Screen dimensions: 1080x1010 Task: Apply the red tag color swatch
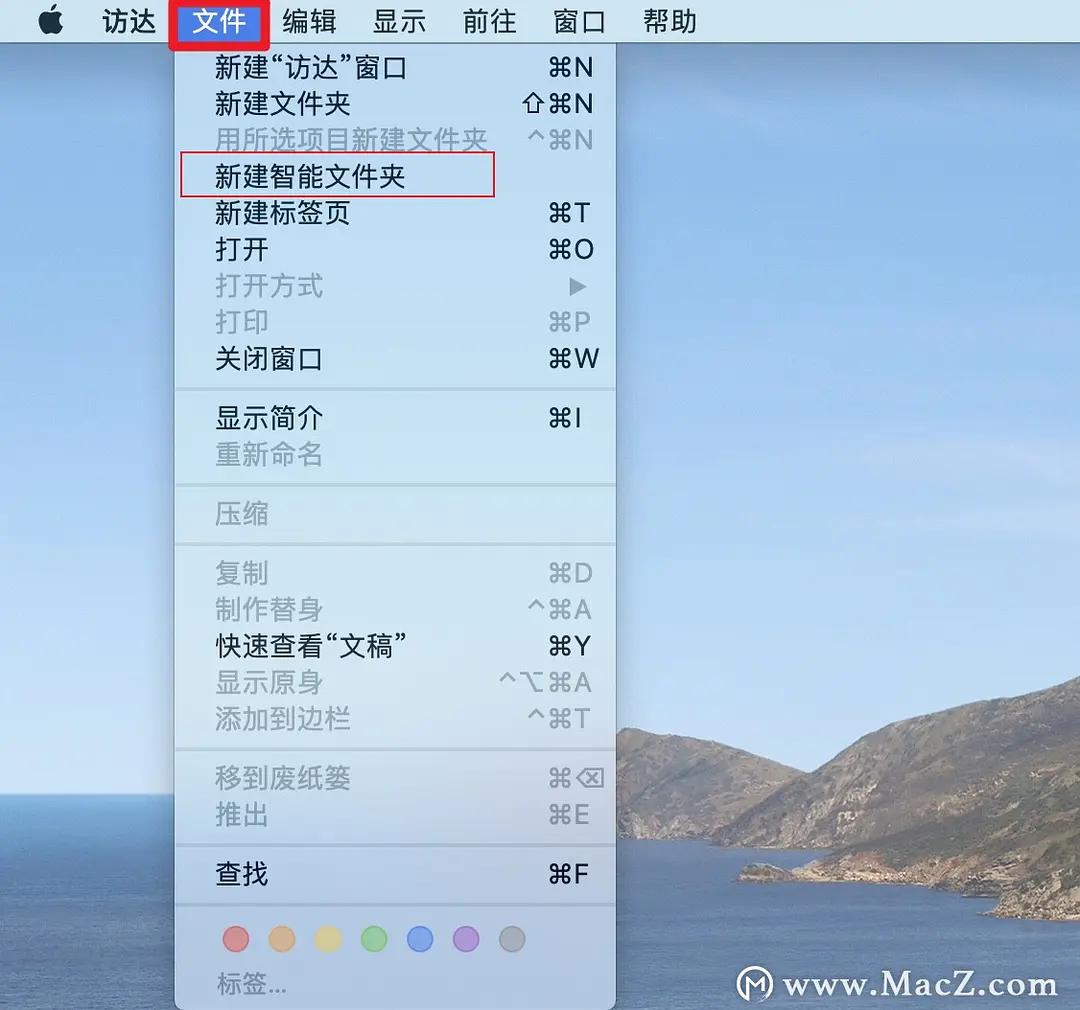pyautogui.click(x=236, y=939)
